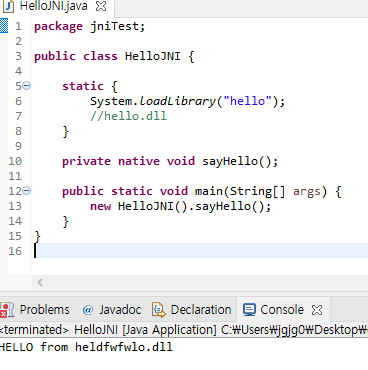Click 'HelloJNI()' constructor call on line 13
This screenshot has width=368, height=370.
pyautogui.click(x=153, y=206)
